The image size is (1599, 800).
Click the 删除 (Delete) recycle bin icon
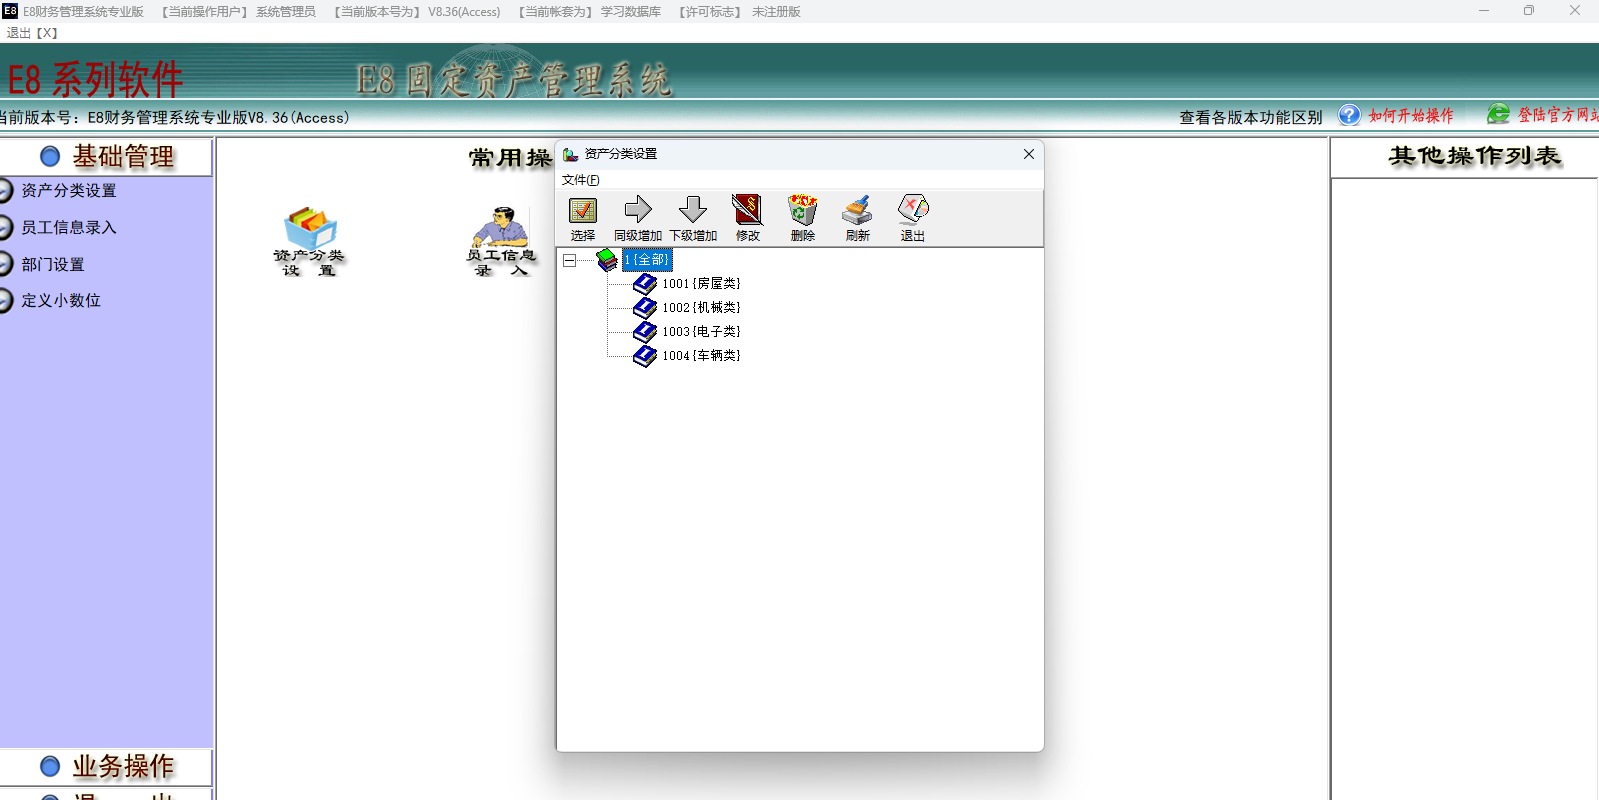pyautogui.click(x=802, y=210)
